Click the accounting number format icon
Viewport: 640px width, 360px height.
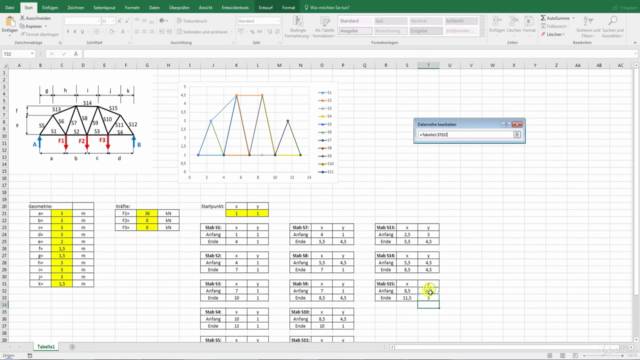click(242, 32)
